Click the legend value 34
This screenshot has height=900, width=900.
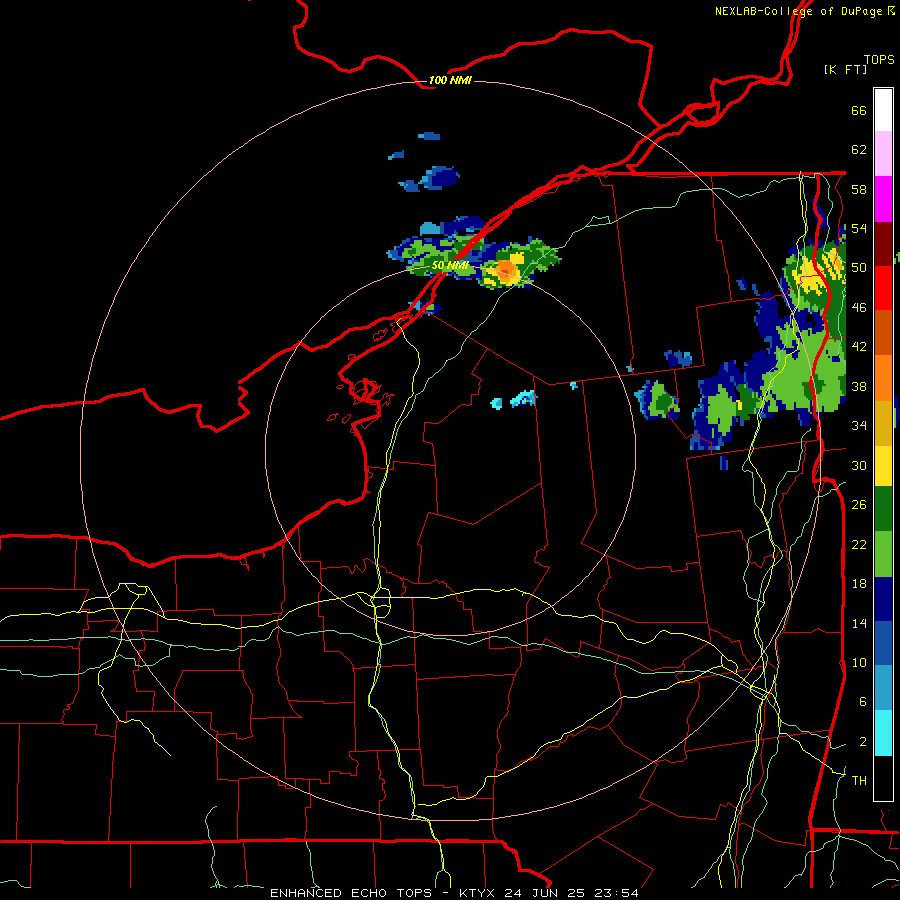(x=859, y=426)
